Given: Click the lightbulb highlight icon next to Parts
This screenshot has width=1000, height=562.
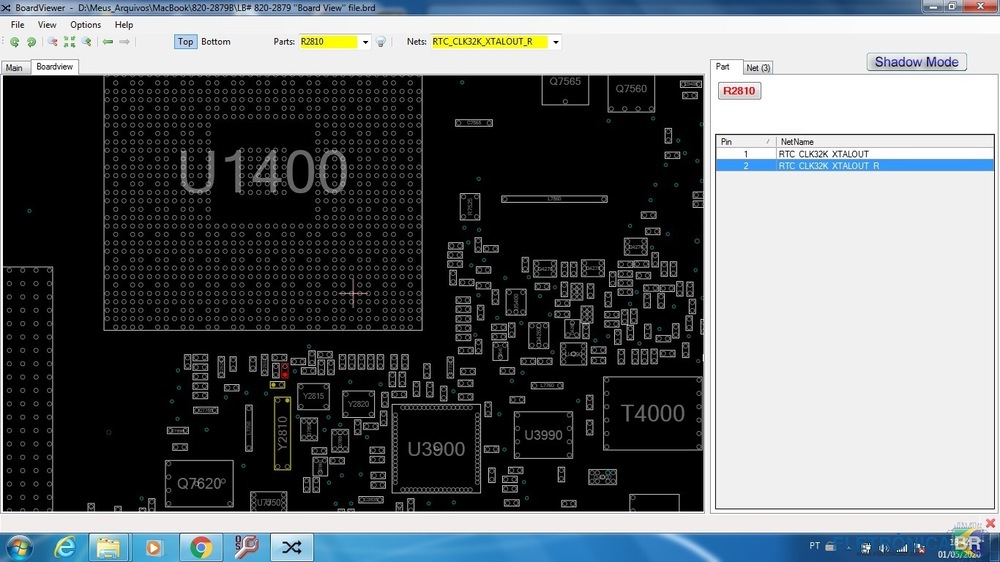Looking at the screenshot, I should click(x=381, y=42).
